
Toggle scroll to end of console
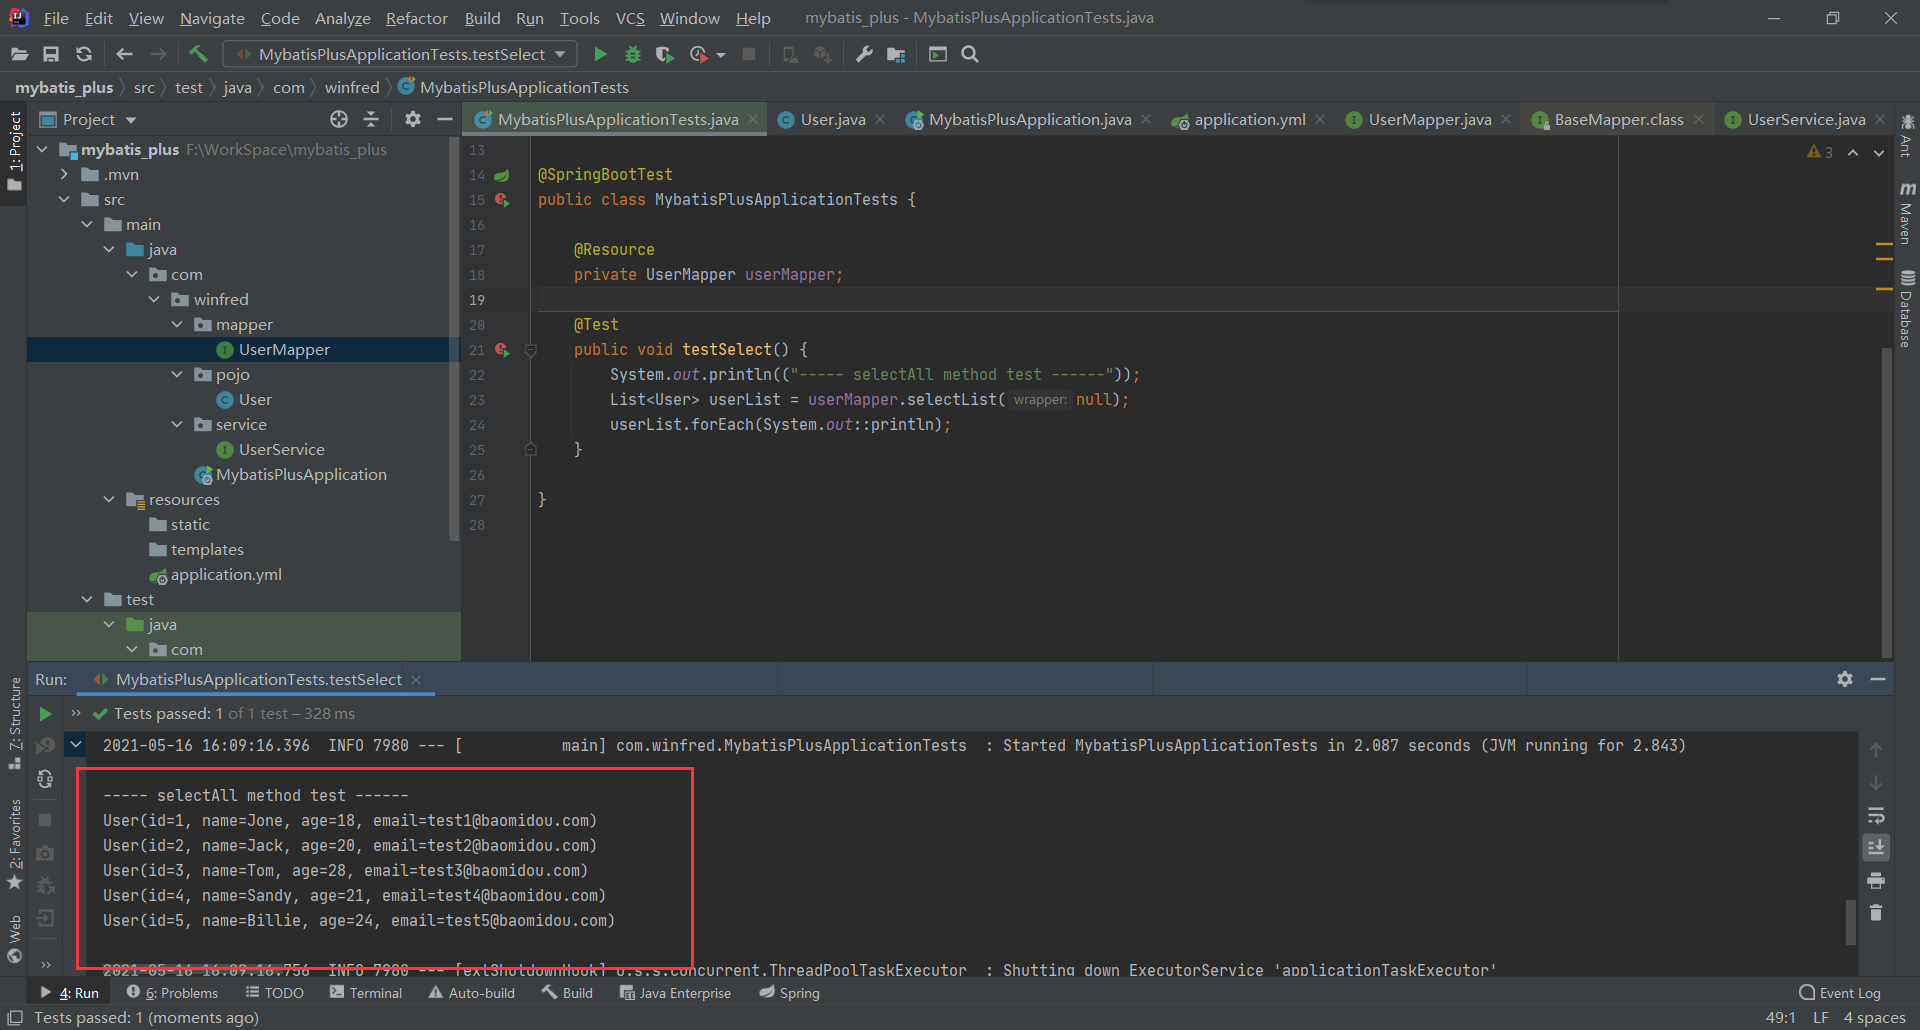click(x=1876, y=848)
